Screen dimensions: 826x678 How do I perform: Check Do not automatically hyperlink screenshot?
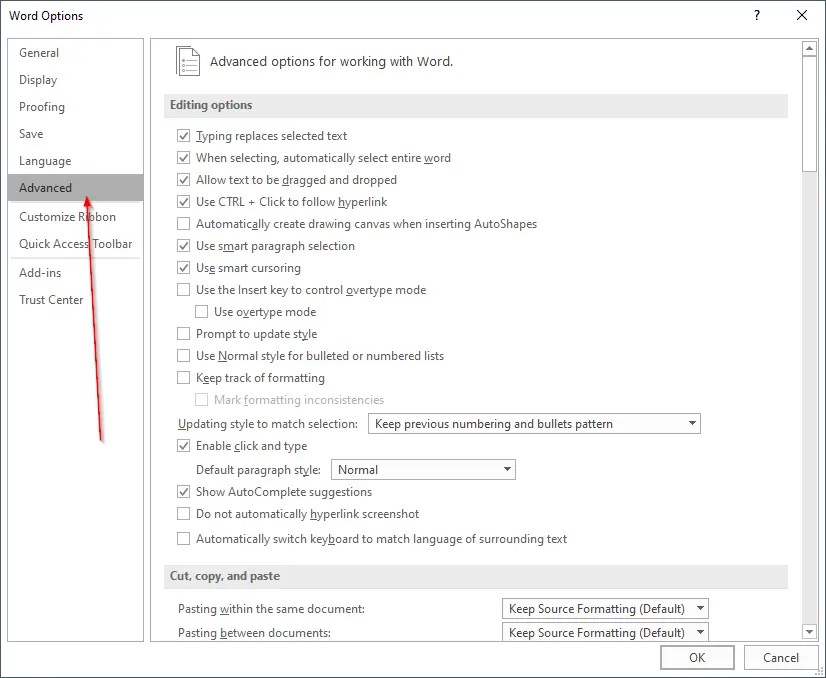[x=184, y=513]
